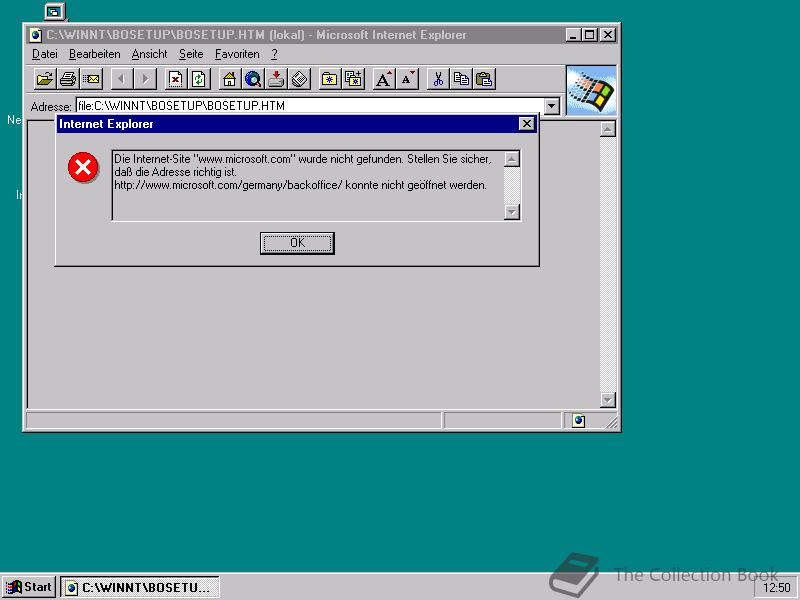
Task: Open the Datei menu
Action: click(x=45, y=54)
